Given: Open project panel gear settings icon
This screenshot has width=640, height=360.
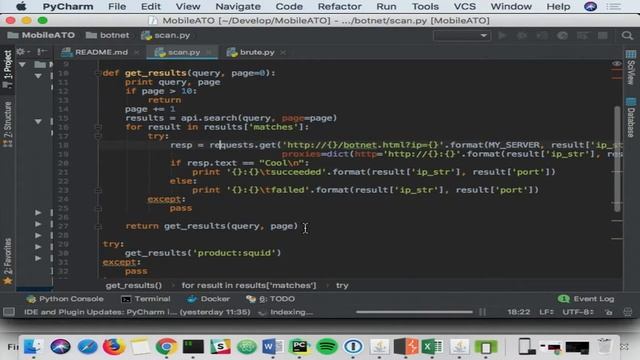Looking at the screenshot, I should 20,51.
